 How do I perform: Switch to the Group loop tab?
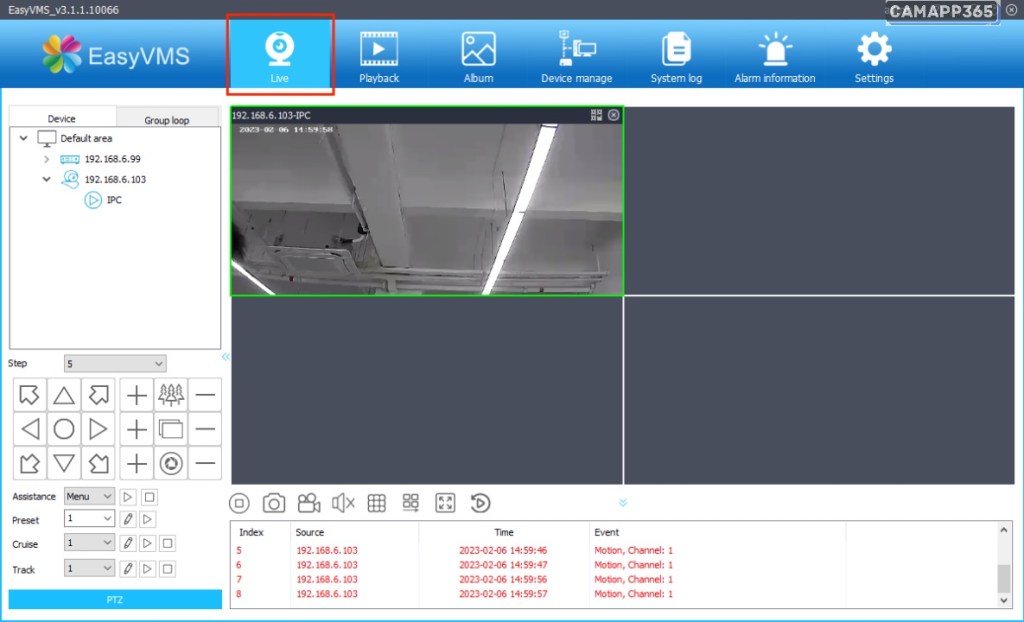pyautogui.click(x=166, y=120)
